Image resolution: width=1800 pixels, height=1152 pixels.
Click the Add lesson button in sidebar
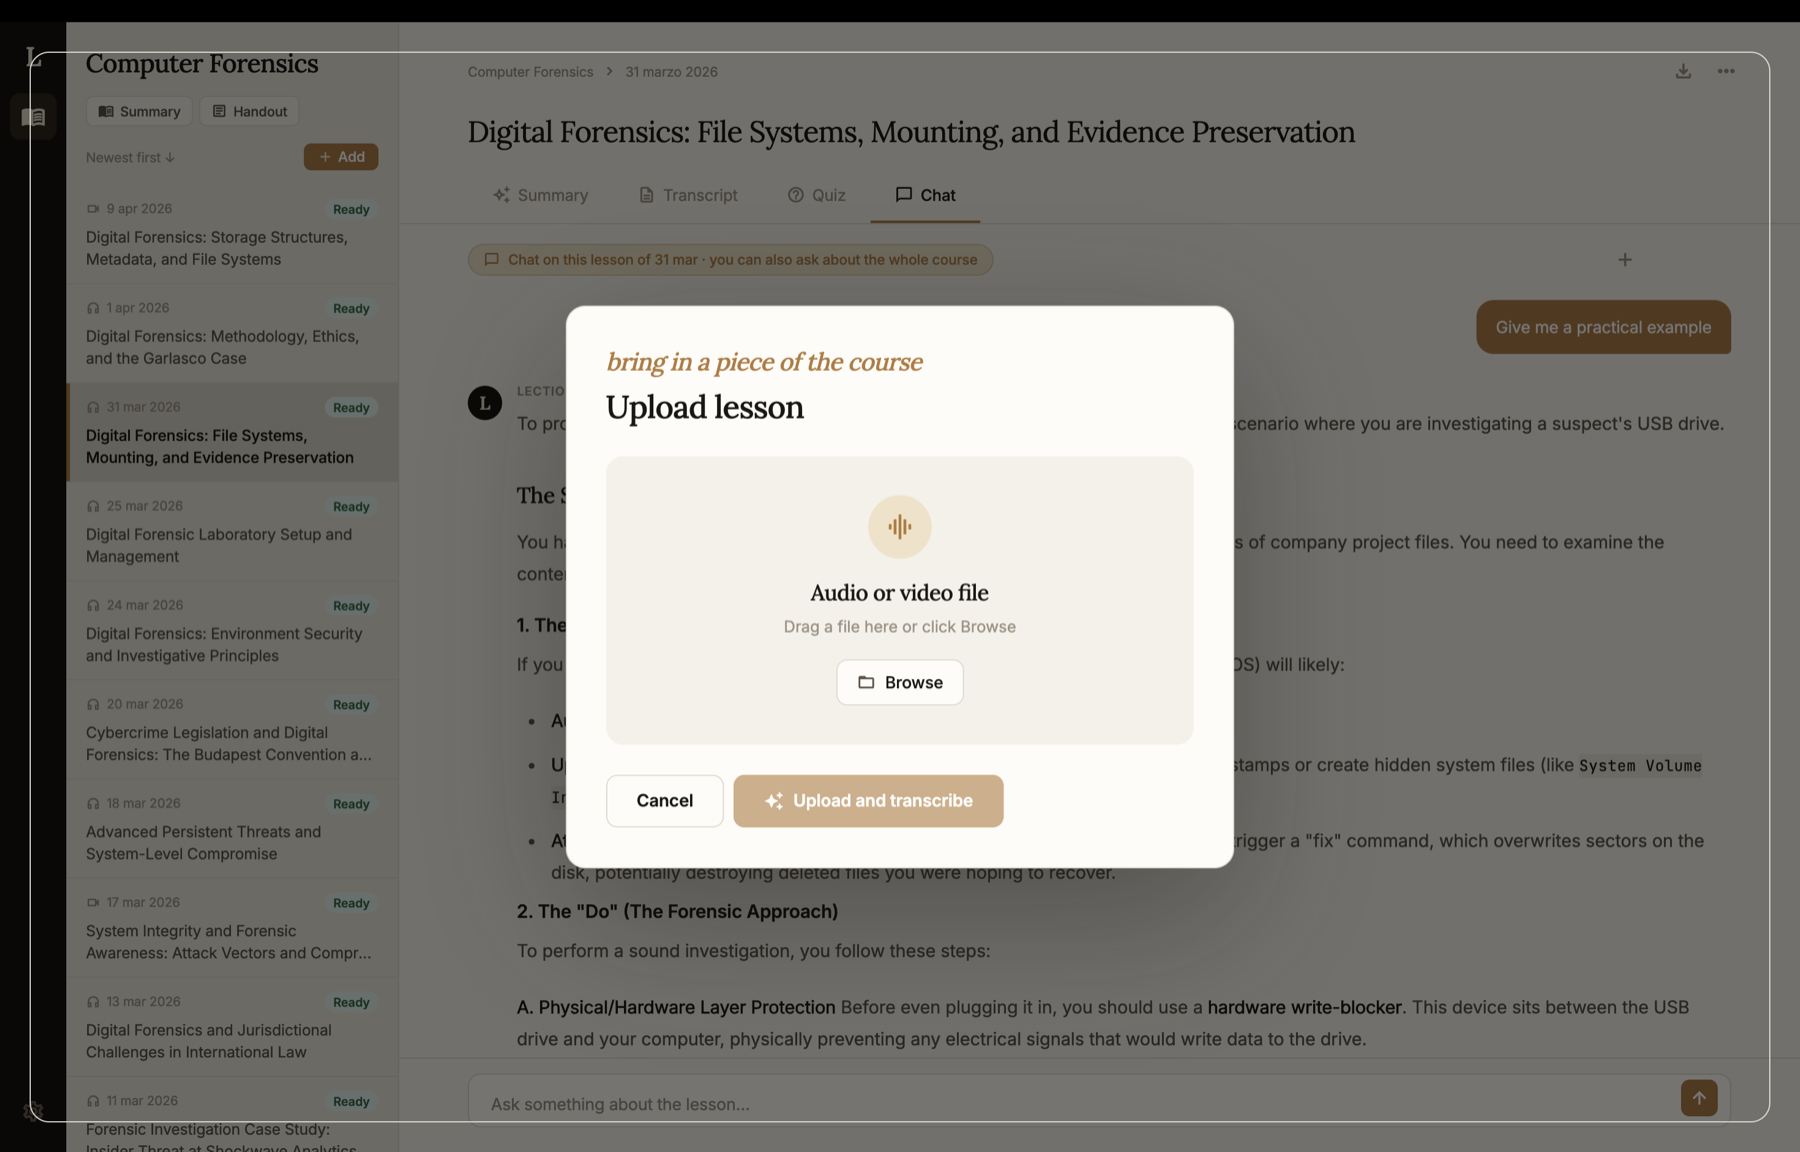coord(341,157)
